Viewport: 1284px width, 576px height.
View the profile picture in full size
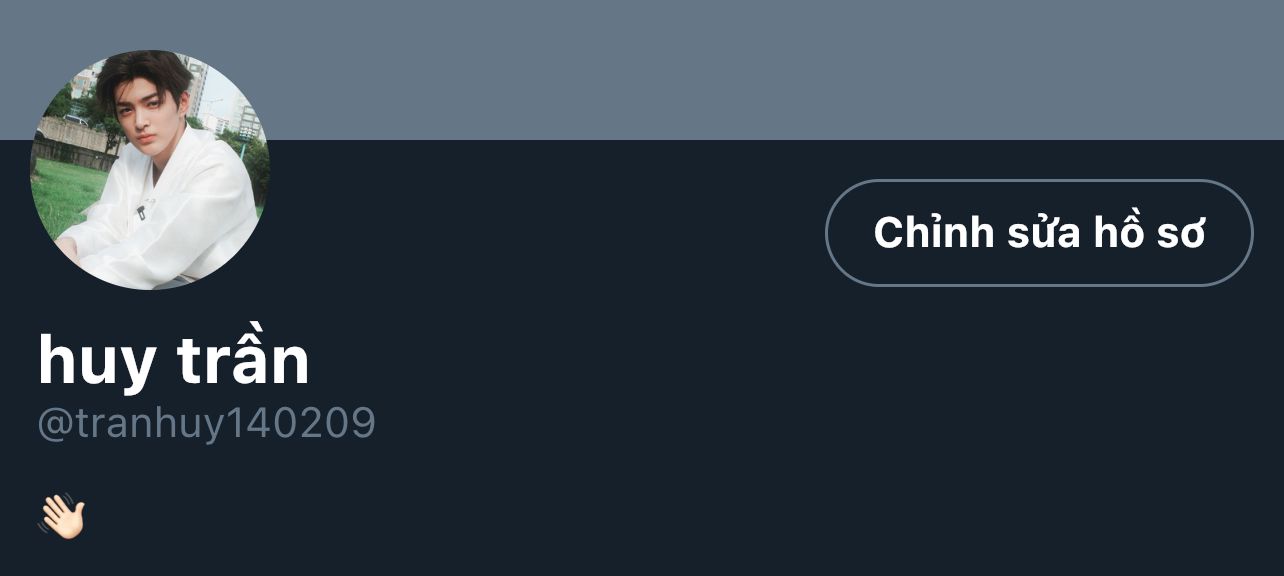[x=150, y=170]
